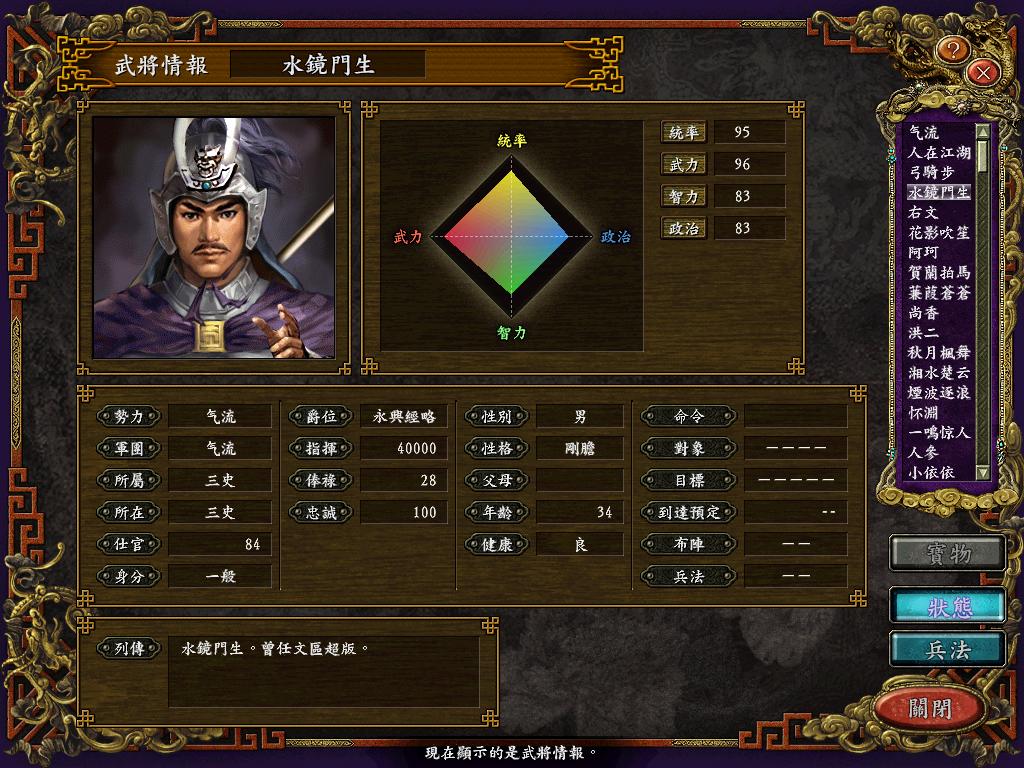Viewport: 1024px width, 768px height.
Task: Select 秋月楓舞 in the officer list
Action: pos(938,353)
